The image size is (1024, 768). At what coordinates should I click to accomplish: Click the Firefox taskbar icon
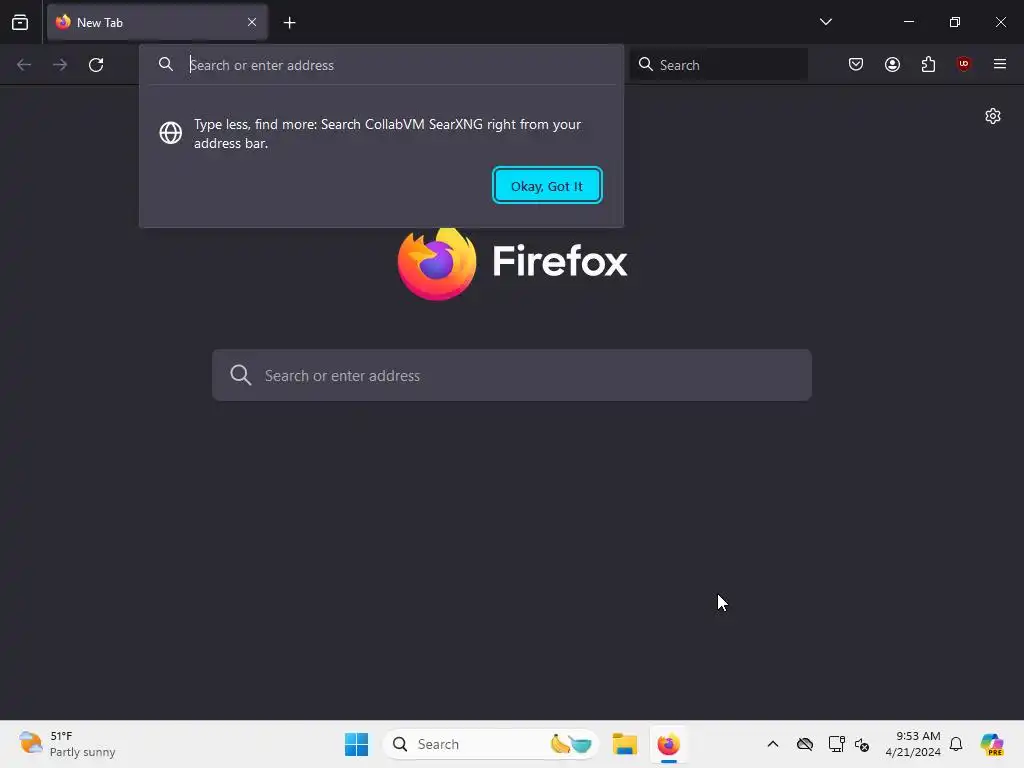coord(668,744)
